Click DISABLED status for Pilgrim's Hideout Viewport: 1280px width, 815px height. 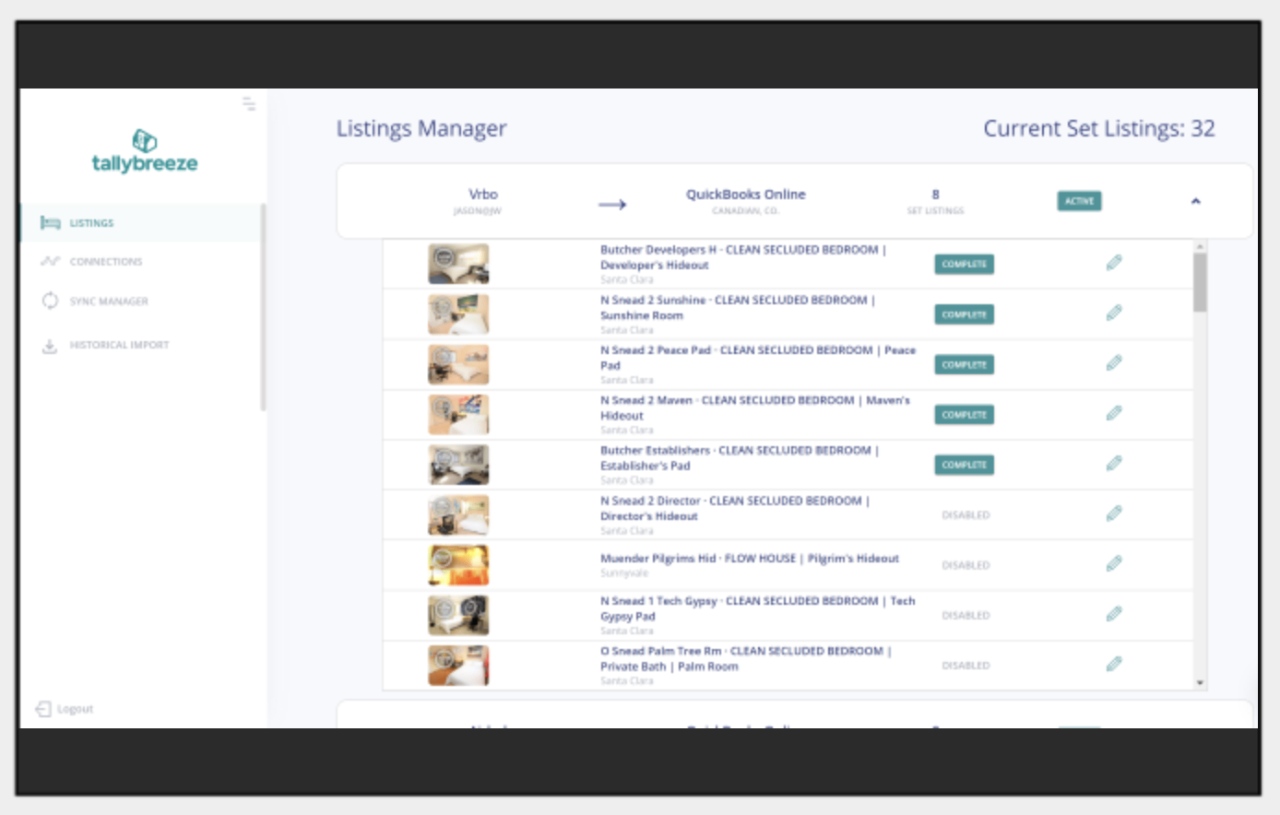pyautogui.click(x=966, y=565)
